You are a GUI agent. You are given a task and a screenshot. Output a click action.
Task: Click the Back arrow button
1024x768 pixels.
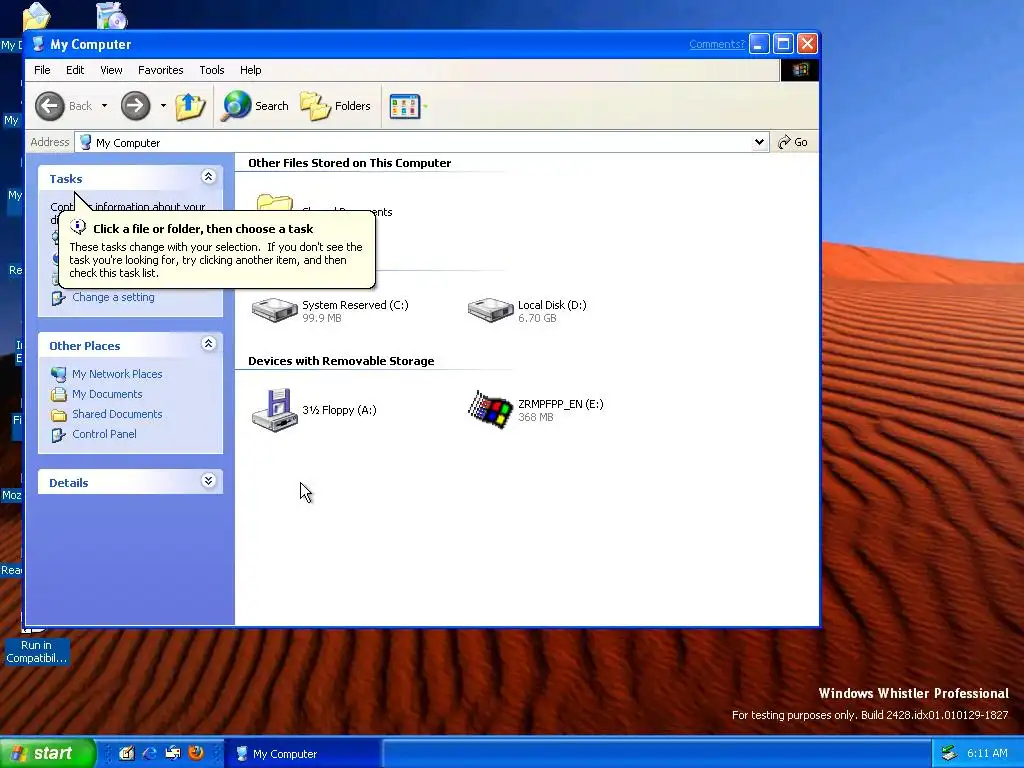click(x=50, y=106)
